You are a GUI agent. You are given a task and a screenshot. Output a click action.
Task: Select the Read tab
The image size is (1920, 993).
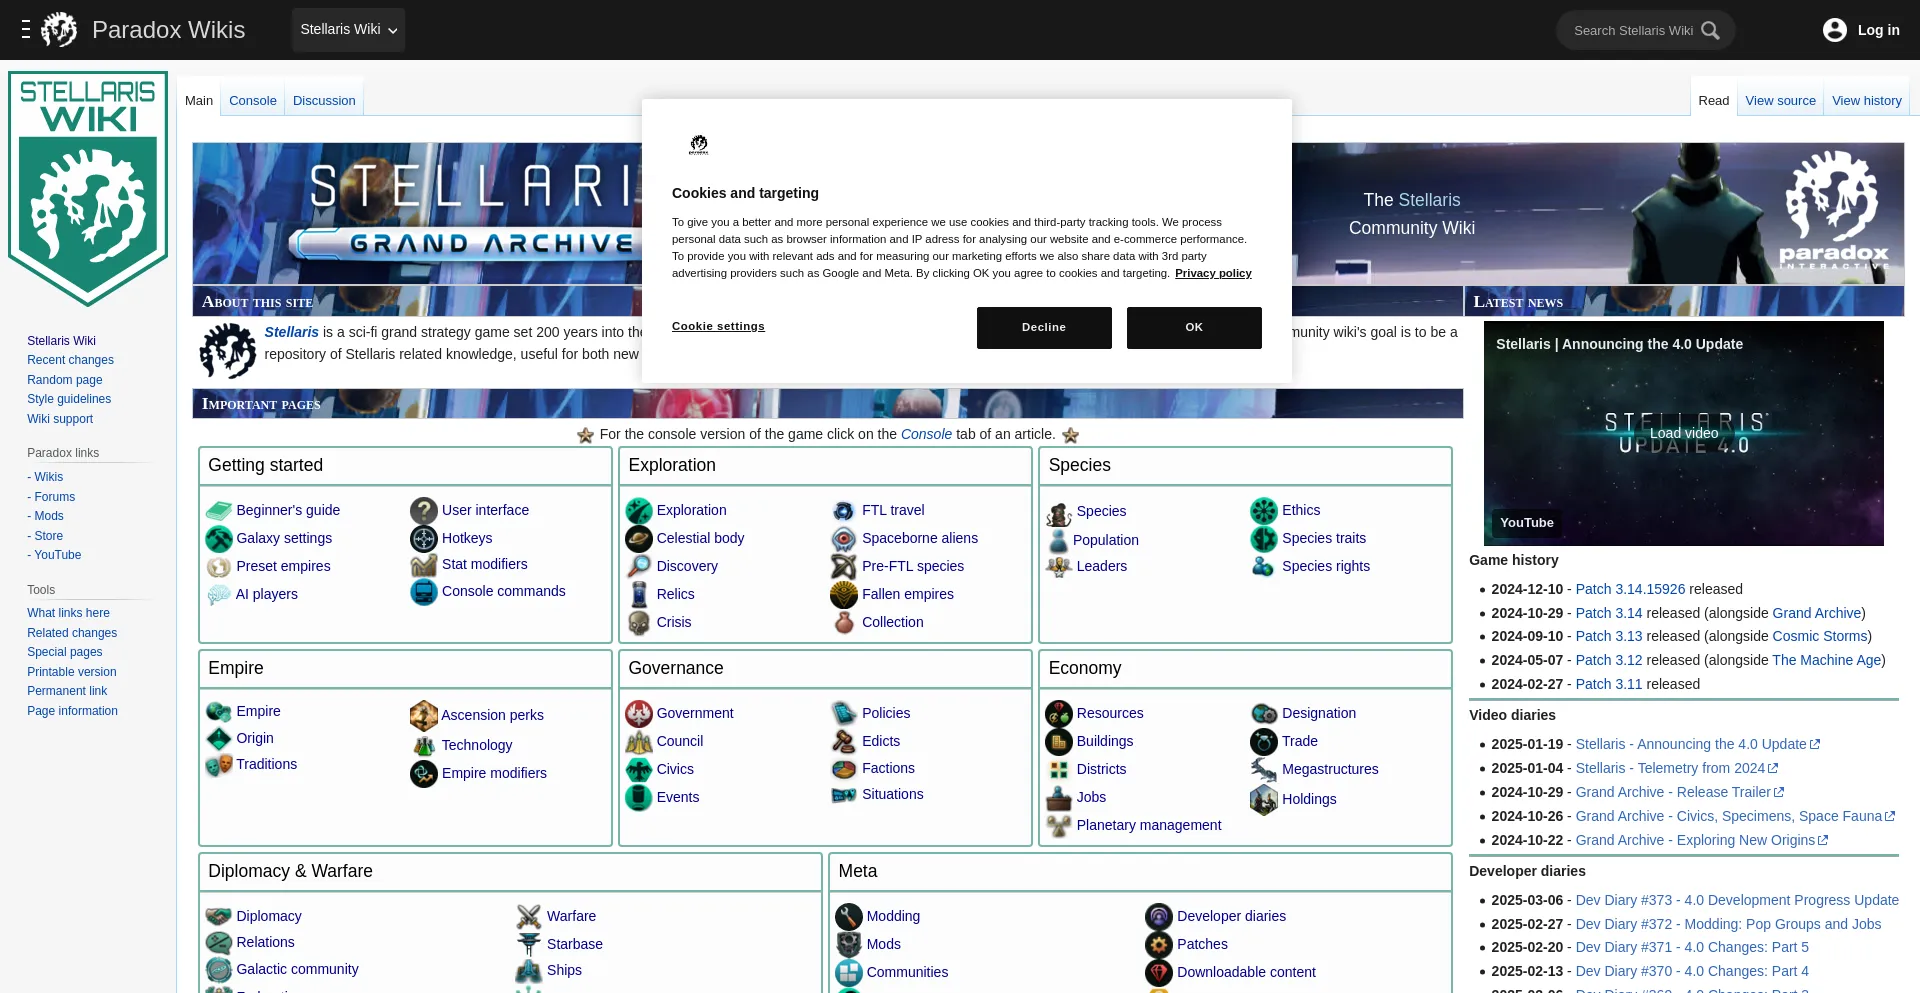[1713, 100]
